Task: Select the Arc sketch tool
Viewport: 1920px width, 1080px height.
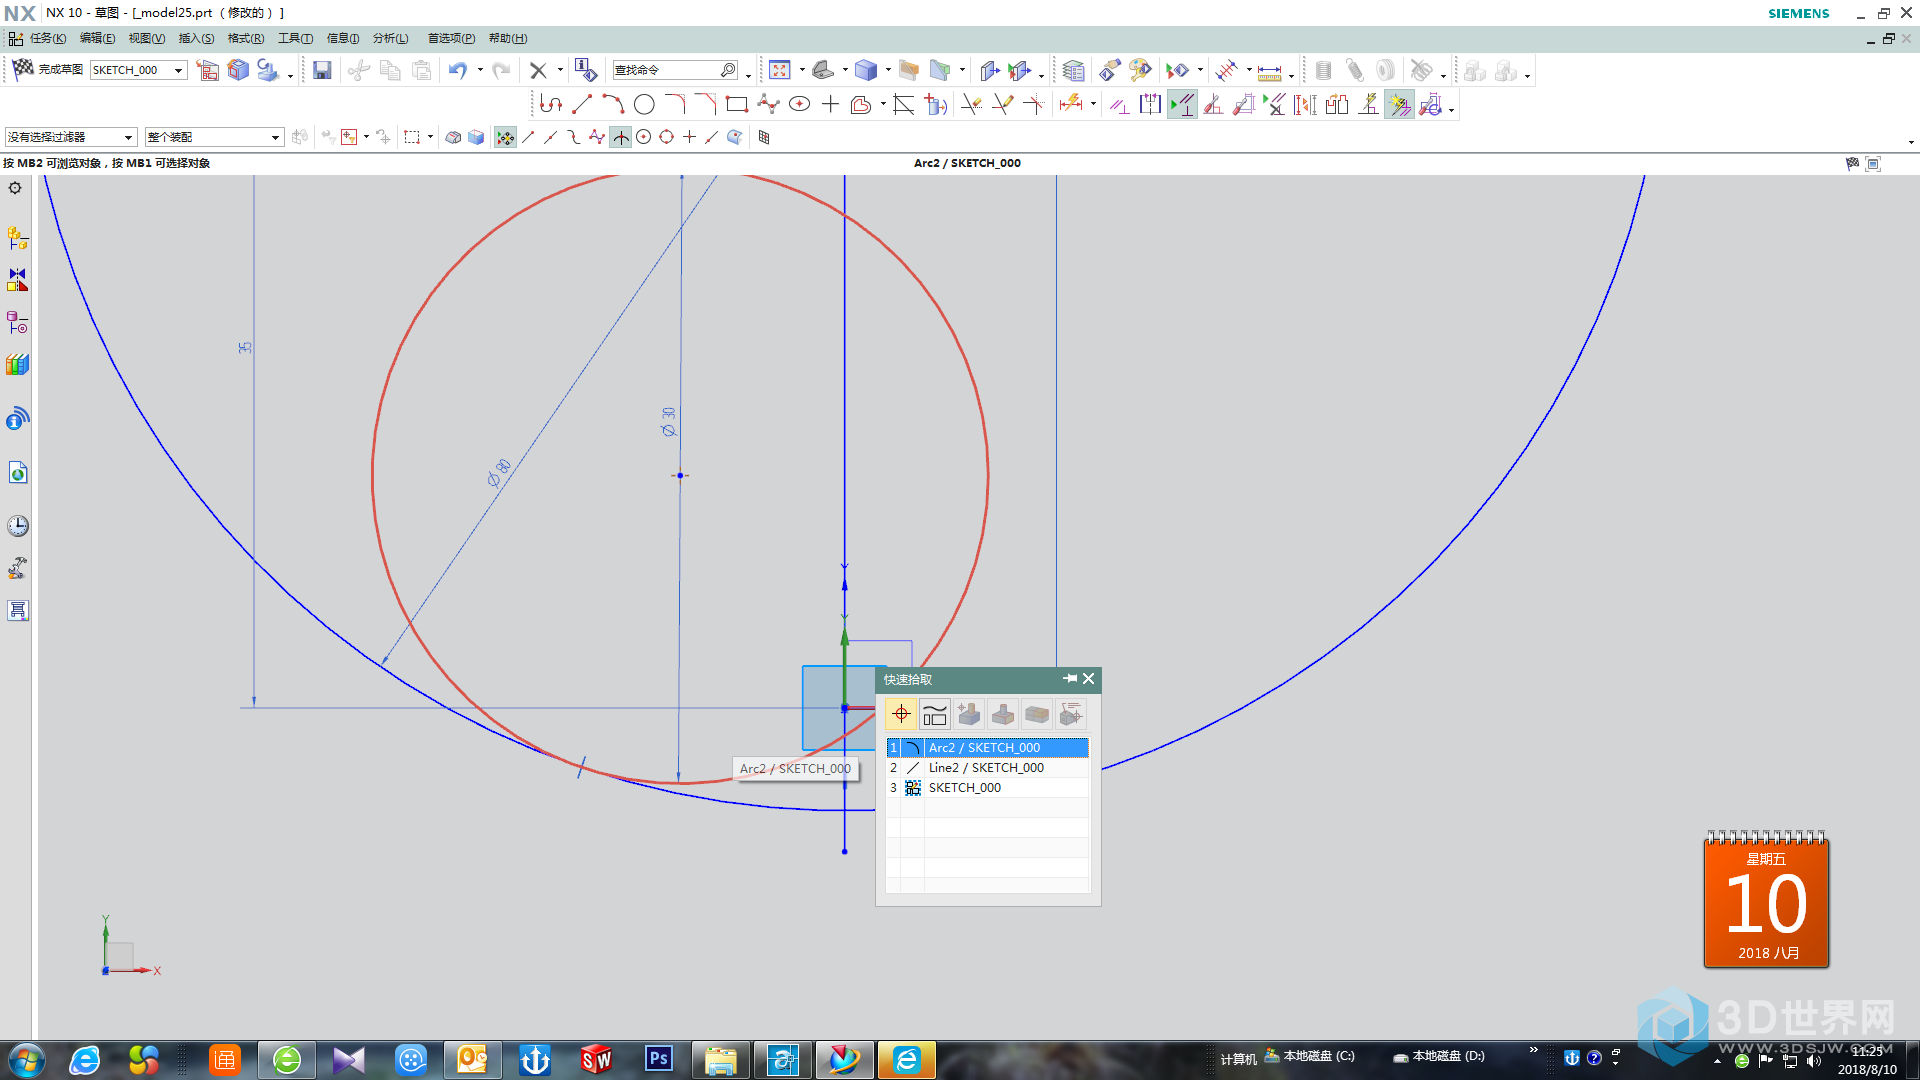Action: pyautogui.click(x=613, y=104)
